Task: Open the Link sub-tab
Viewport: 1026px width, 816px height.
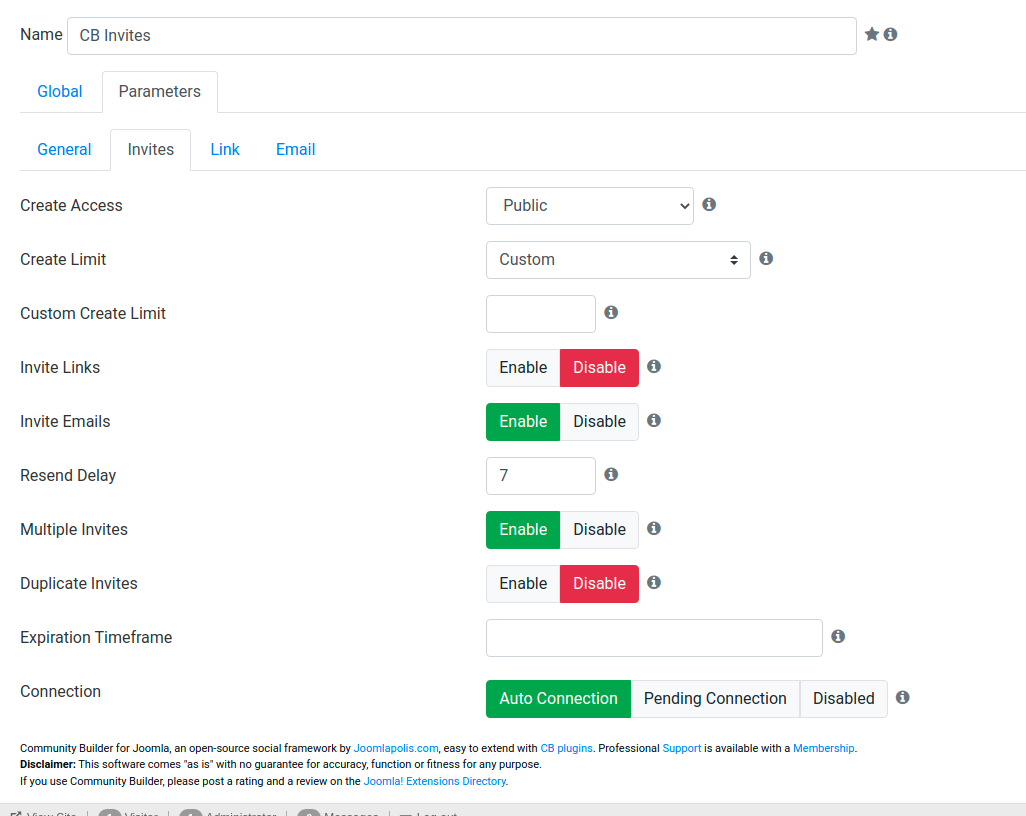Action: (225, 150)
